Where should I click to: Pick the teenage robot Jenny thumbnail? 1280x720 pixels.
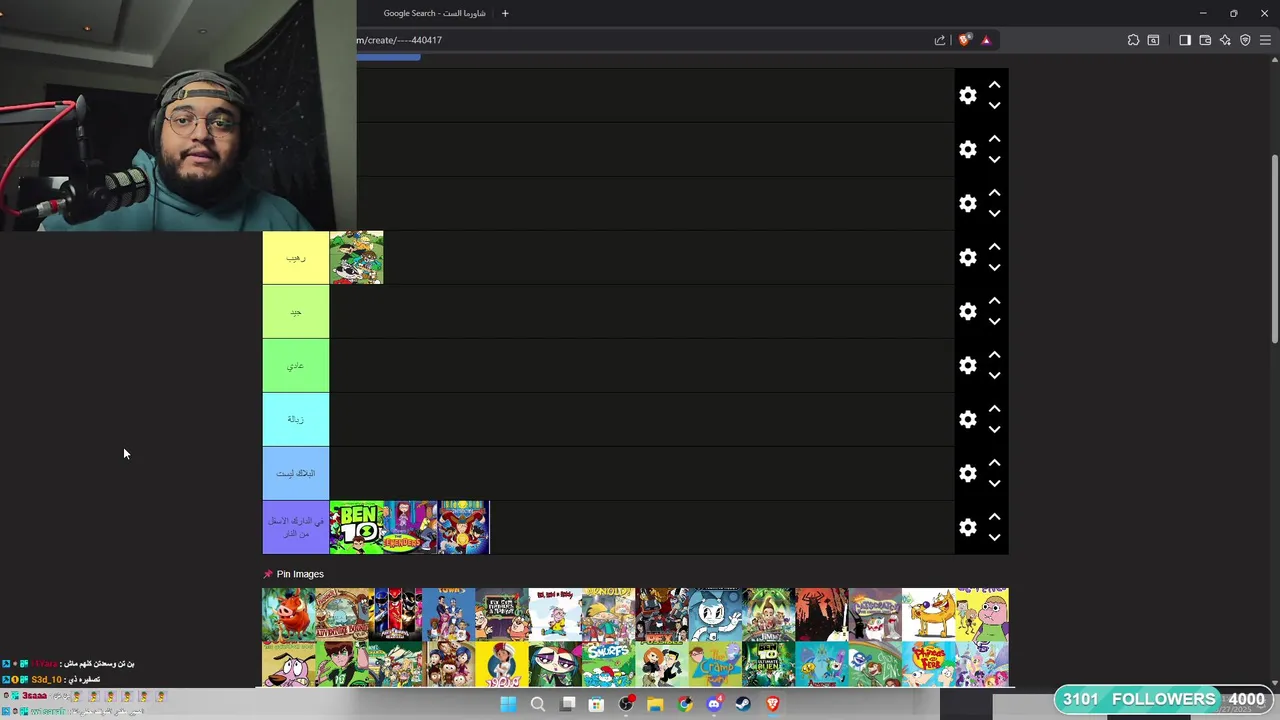pos(715,615)
